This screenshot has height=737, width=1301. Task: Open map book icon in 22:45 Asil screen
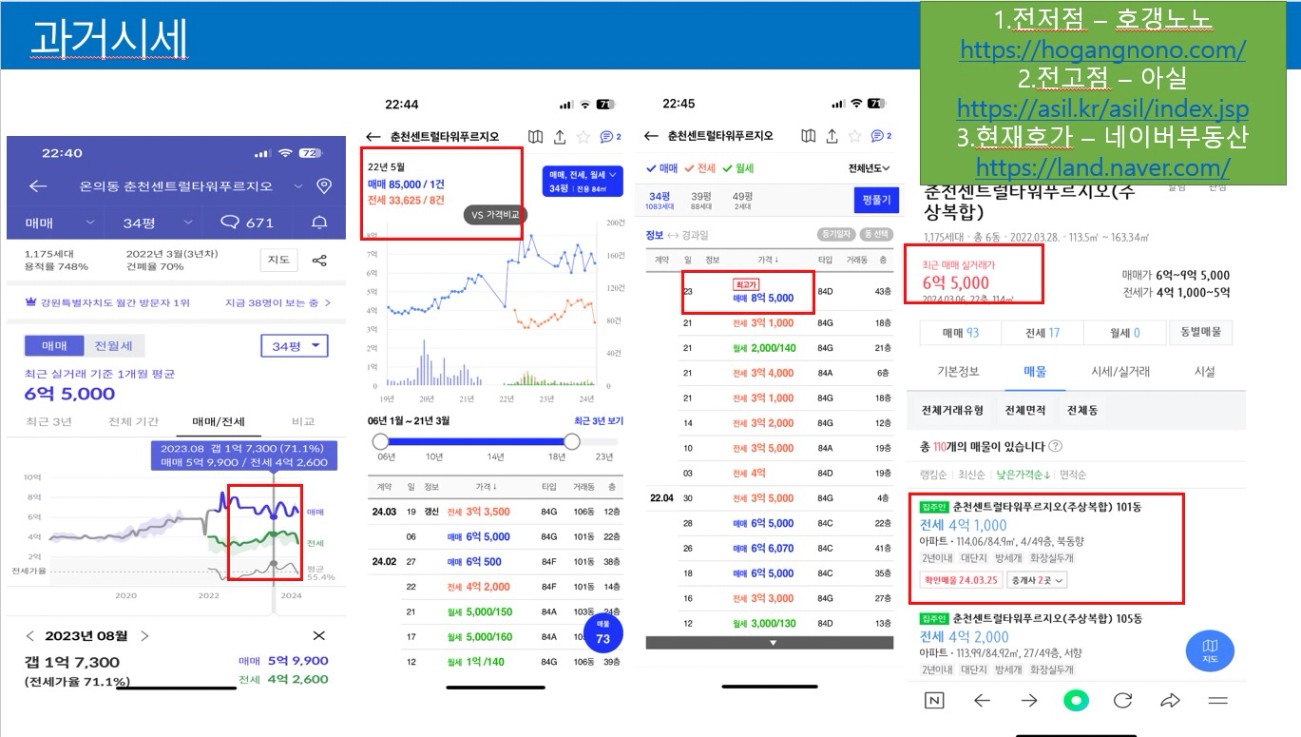(808, 136)
